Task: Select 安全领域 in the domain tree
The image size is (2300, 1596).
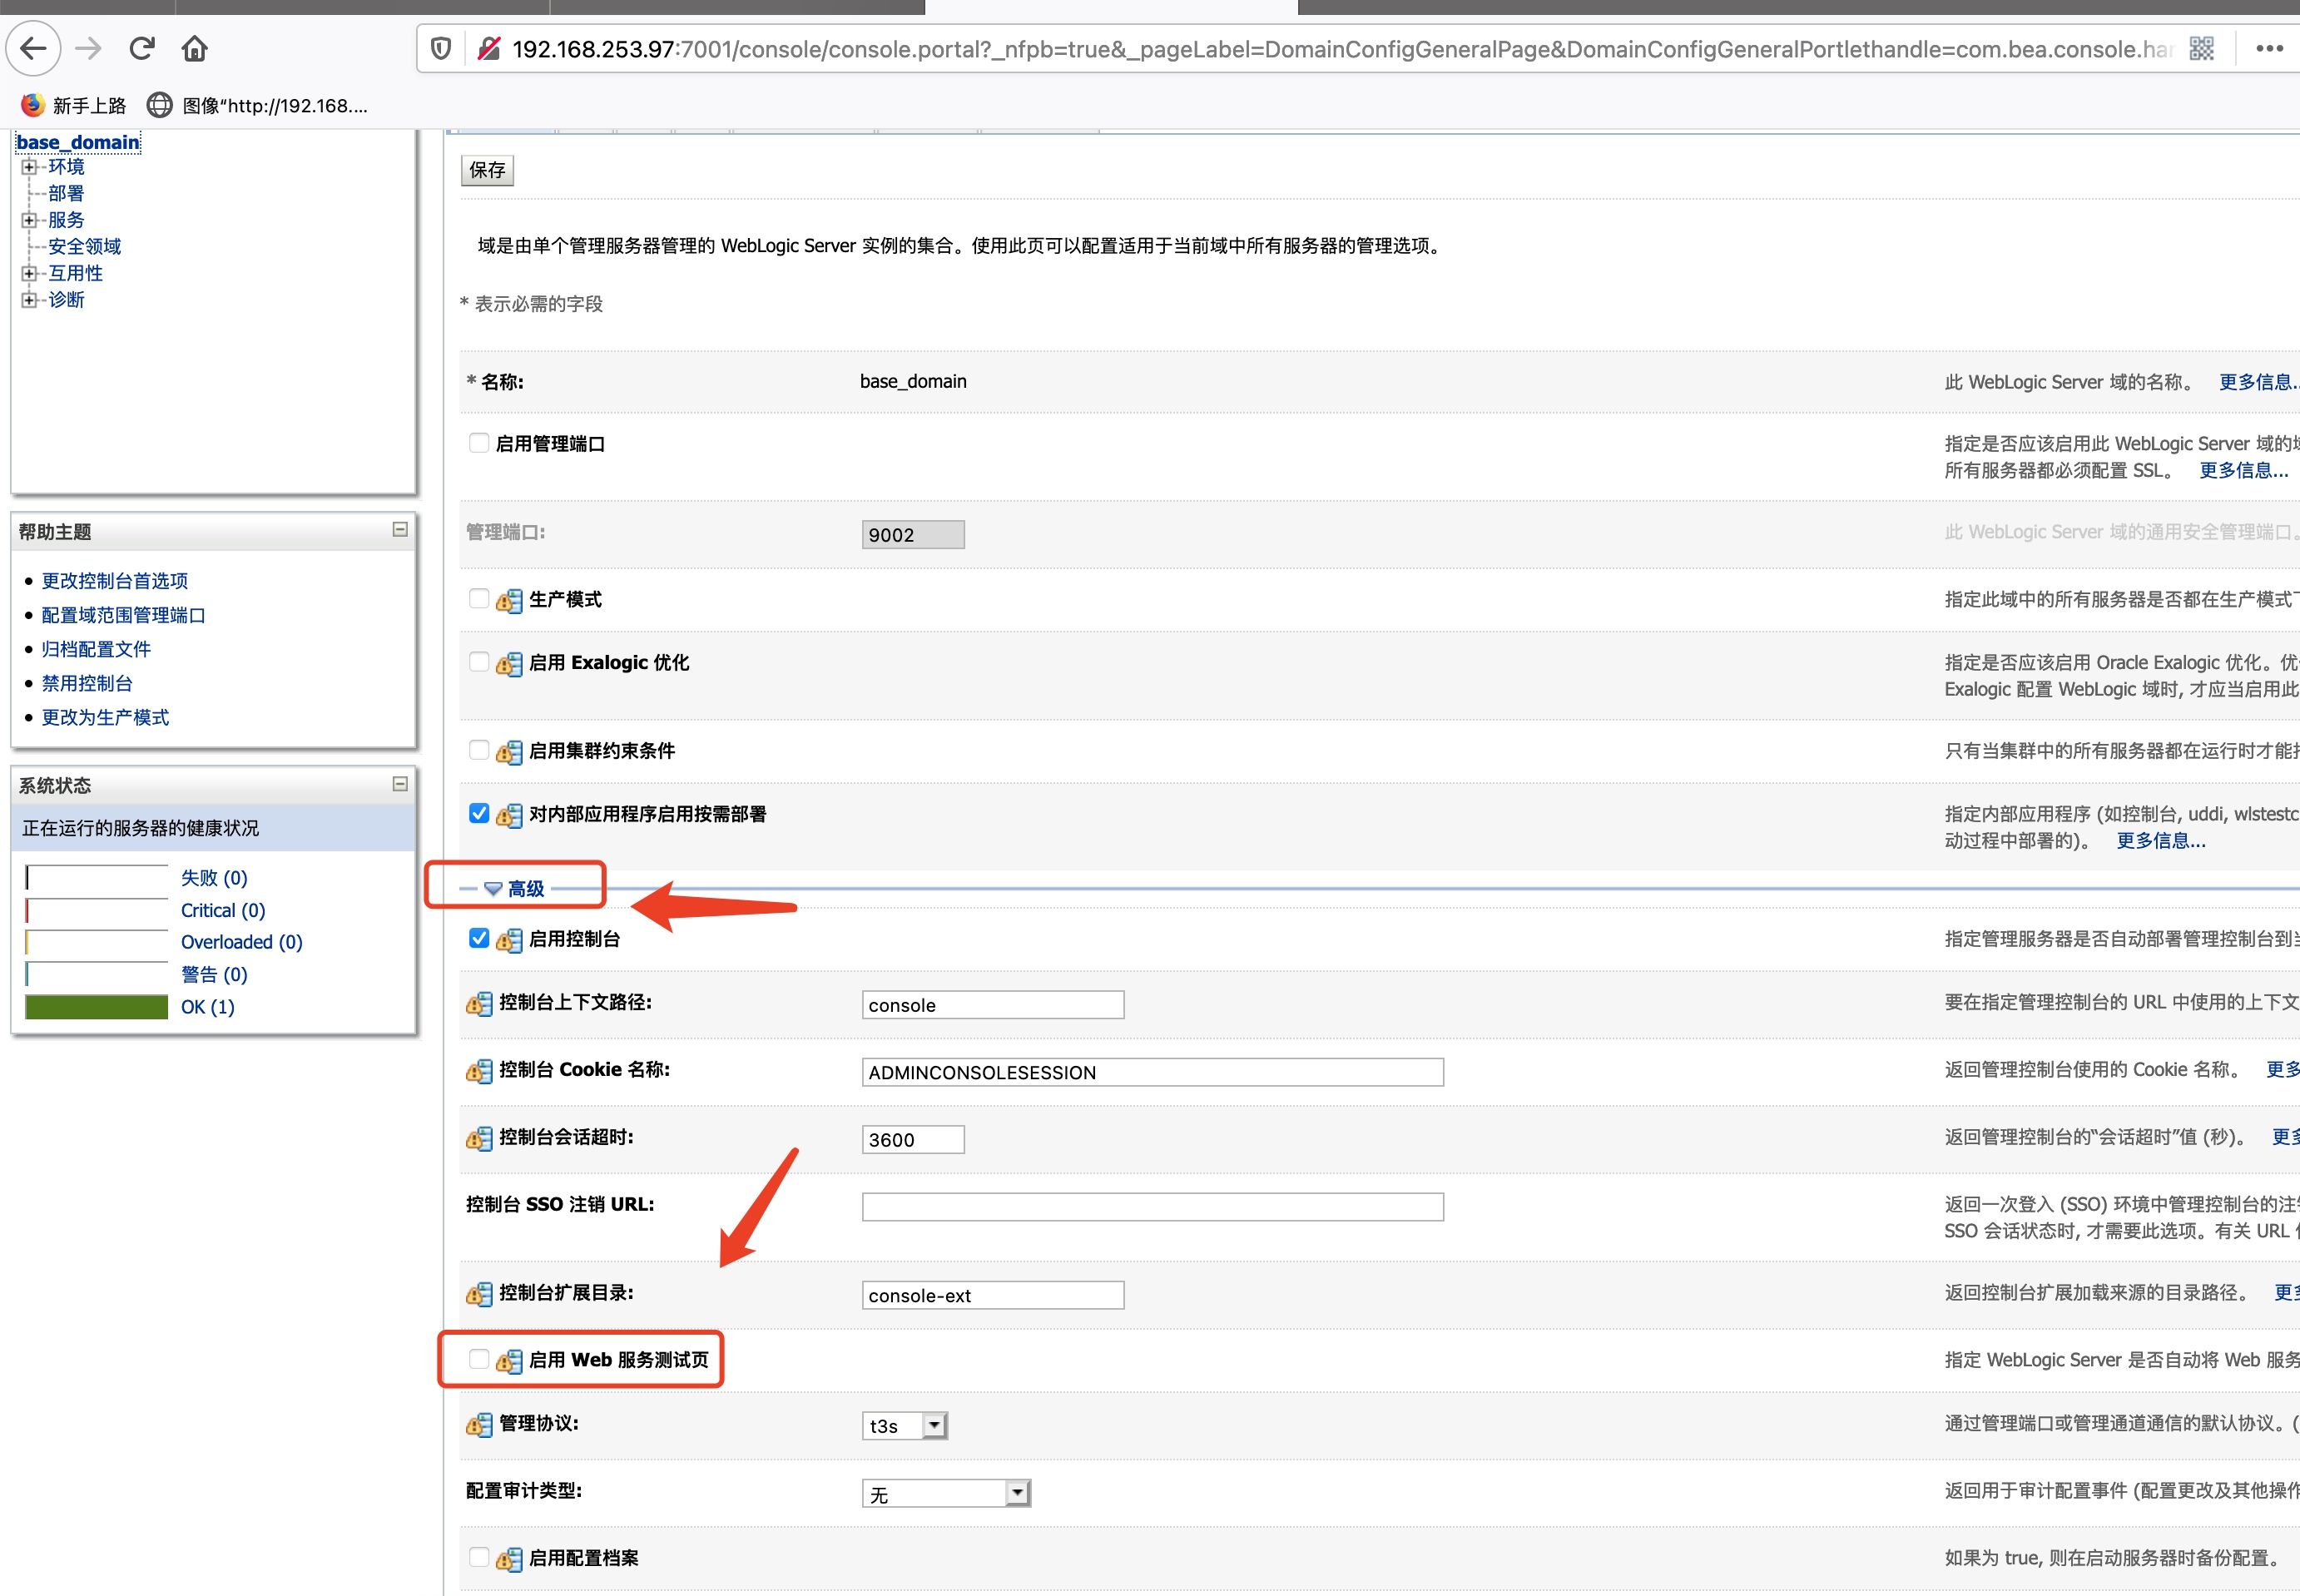Action: pyautogui.click(x=84, y=246)
